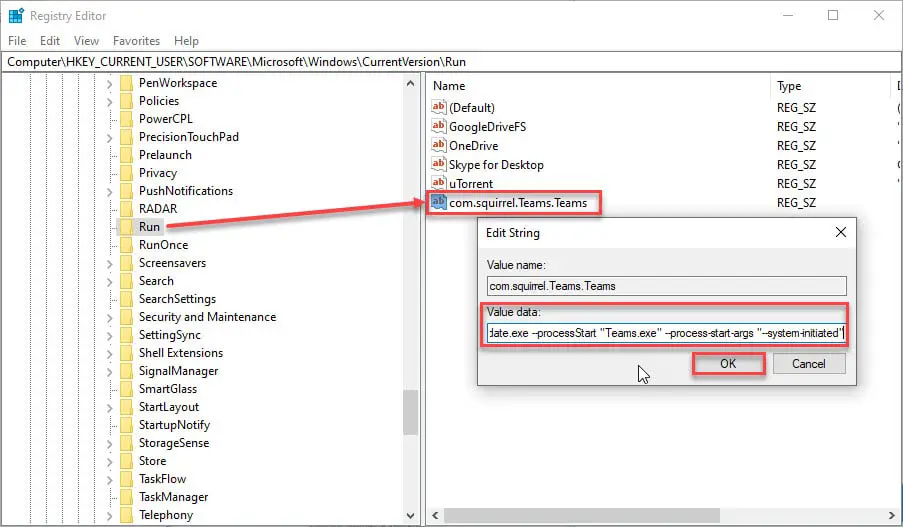903x527 pixels.
Task: Expand the Security and Maintenance key
Action: pyautogui.click(x=109, y=318)
